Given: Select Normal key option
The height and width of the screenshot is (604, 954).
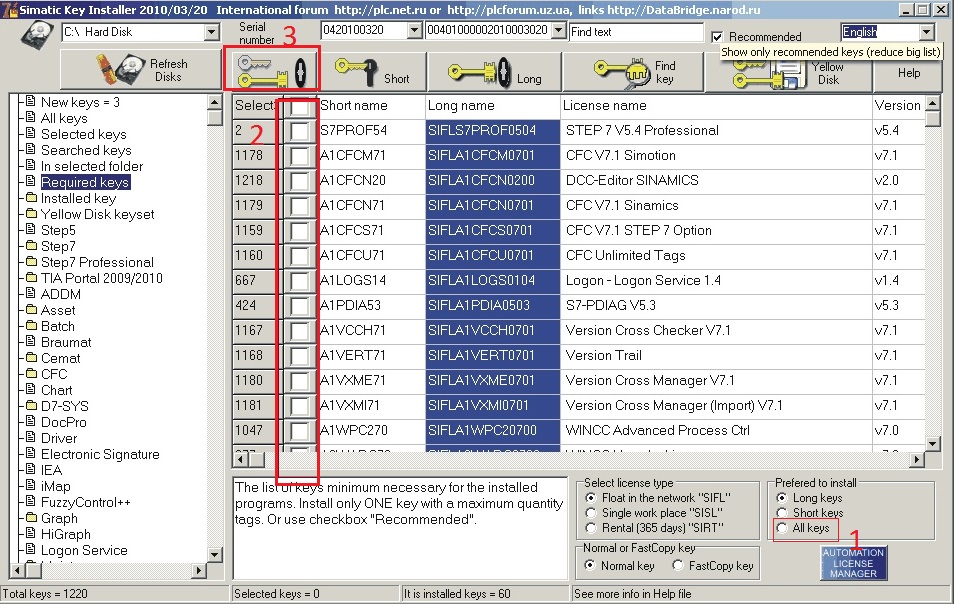Looking at the screenshot, I should point(589,566).
